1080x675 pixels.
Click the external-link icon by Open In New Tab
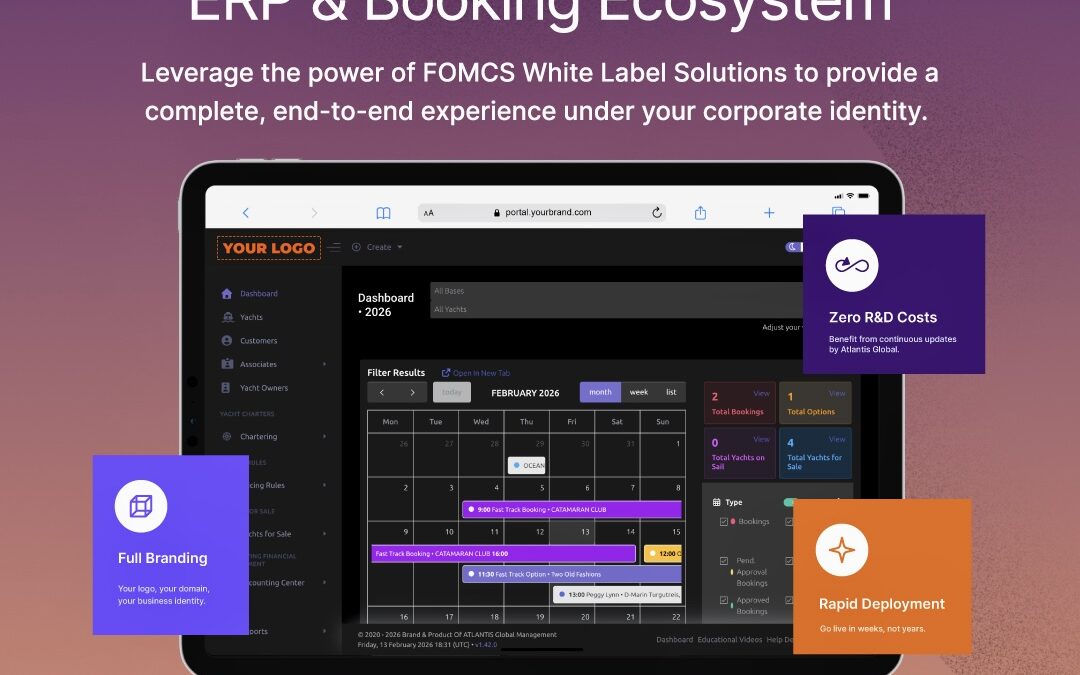pos(446,373)
